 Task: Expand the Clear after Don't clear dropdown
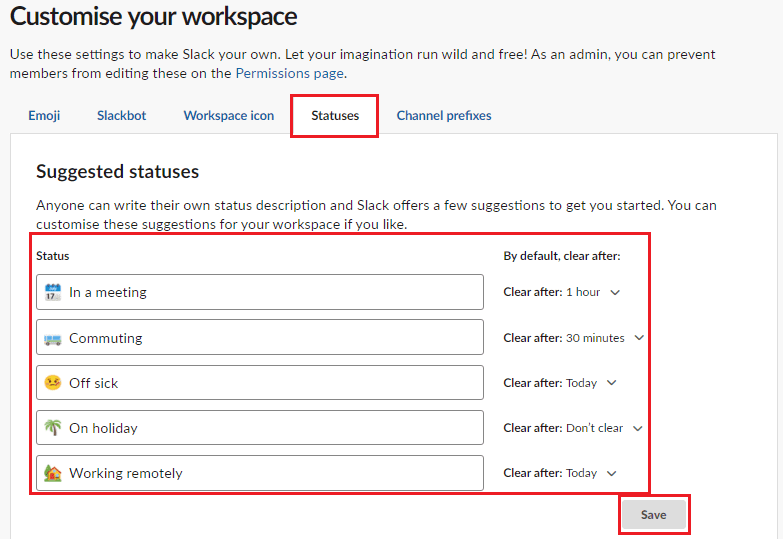573,428
